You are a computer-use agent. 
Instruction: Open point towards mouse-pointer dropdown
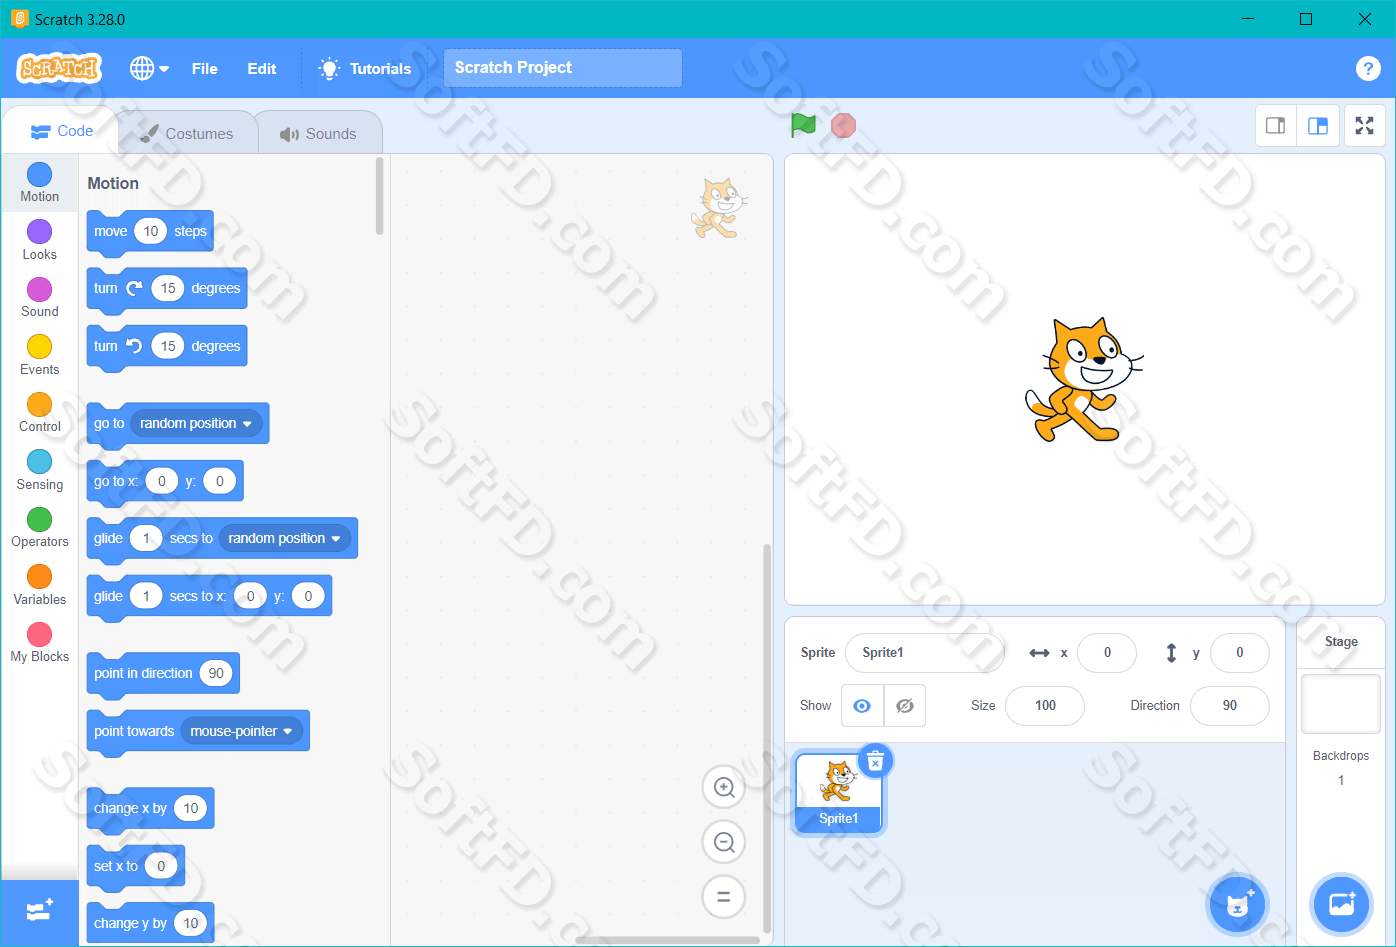pyautogui.click(x=241, y=731)
